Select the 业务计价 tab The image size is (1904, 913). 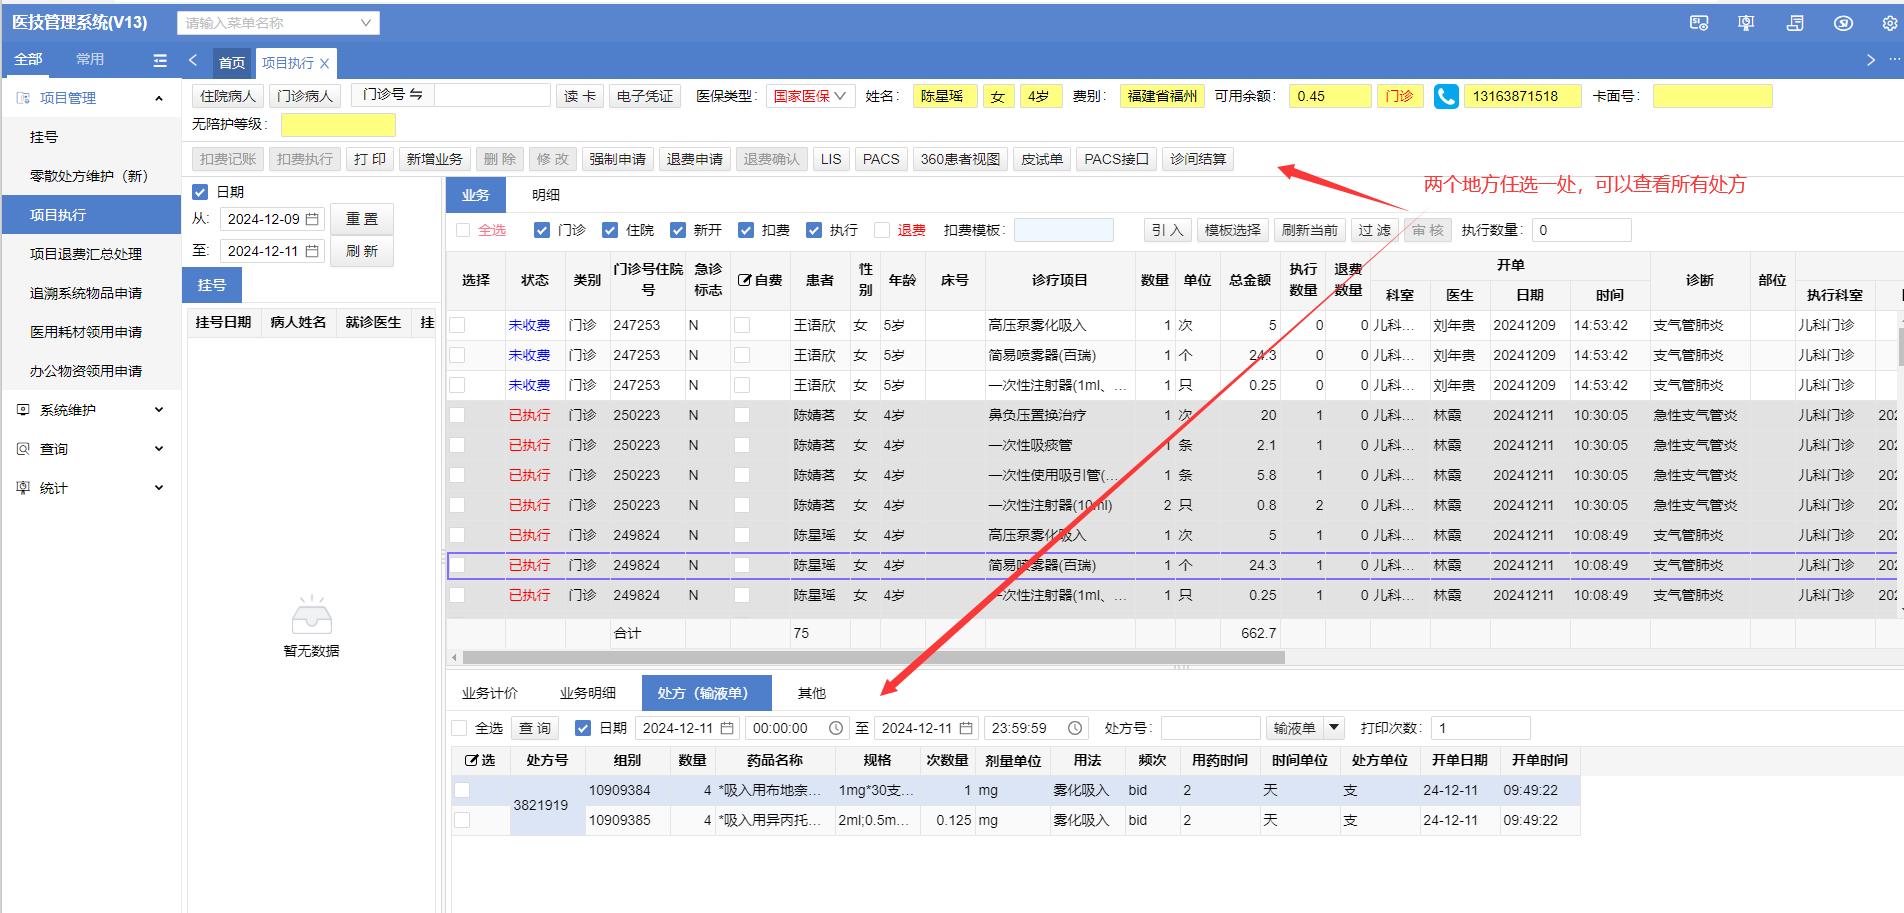[x=489, y=693]
